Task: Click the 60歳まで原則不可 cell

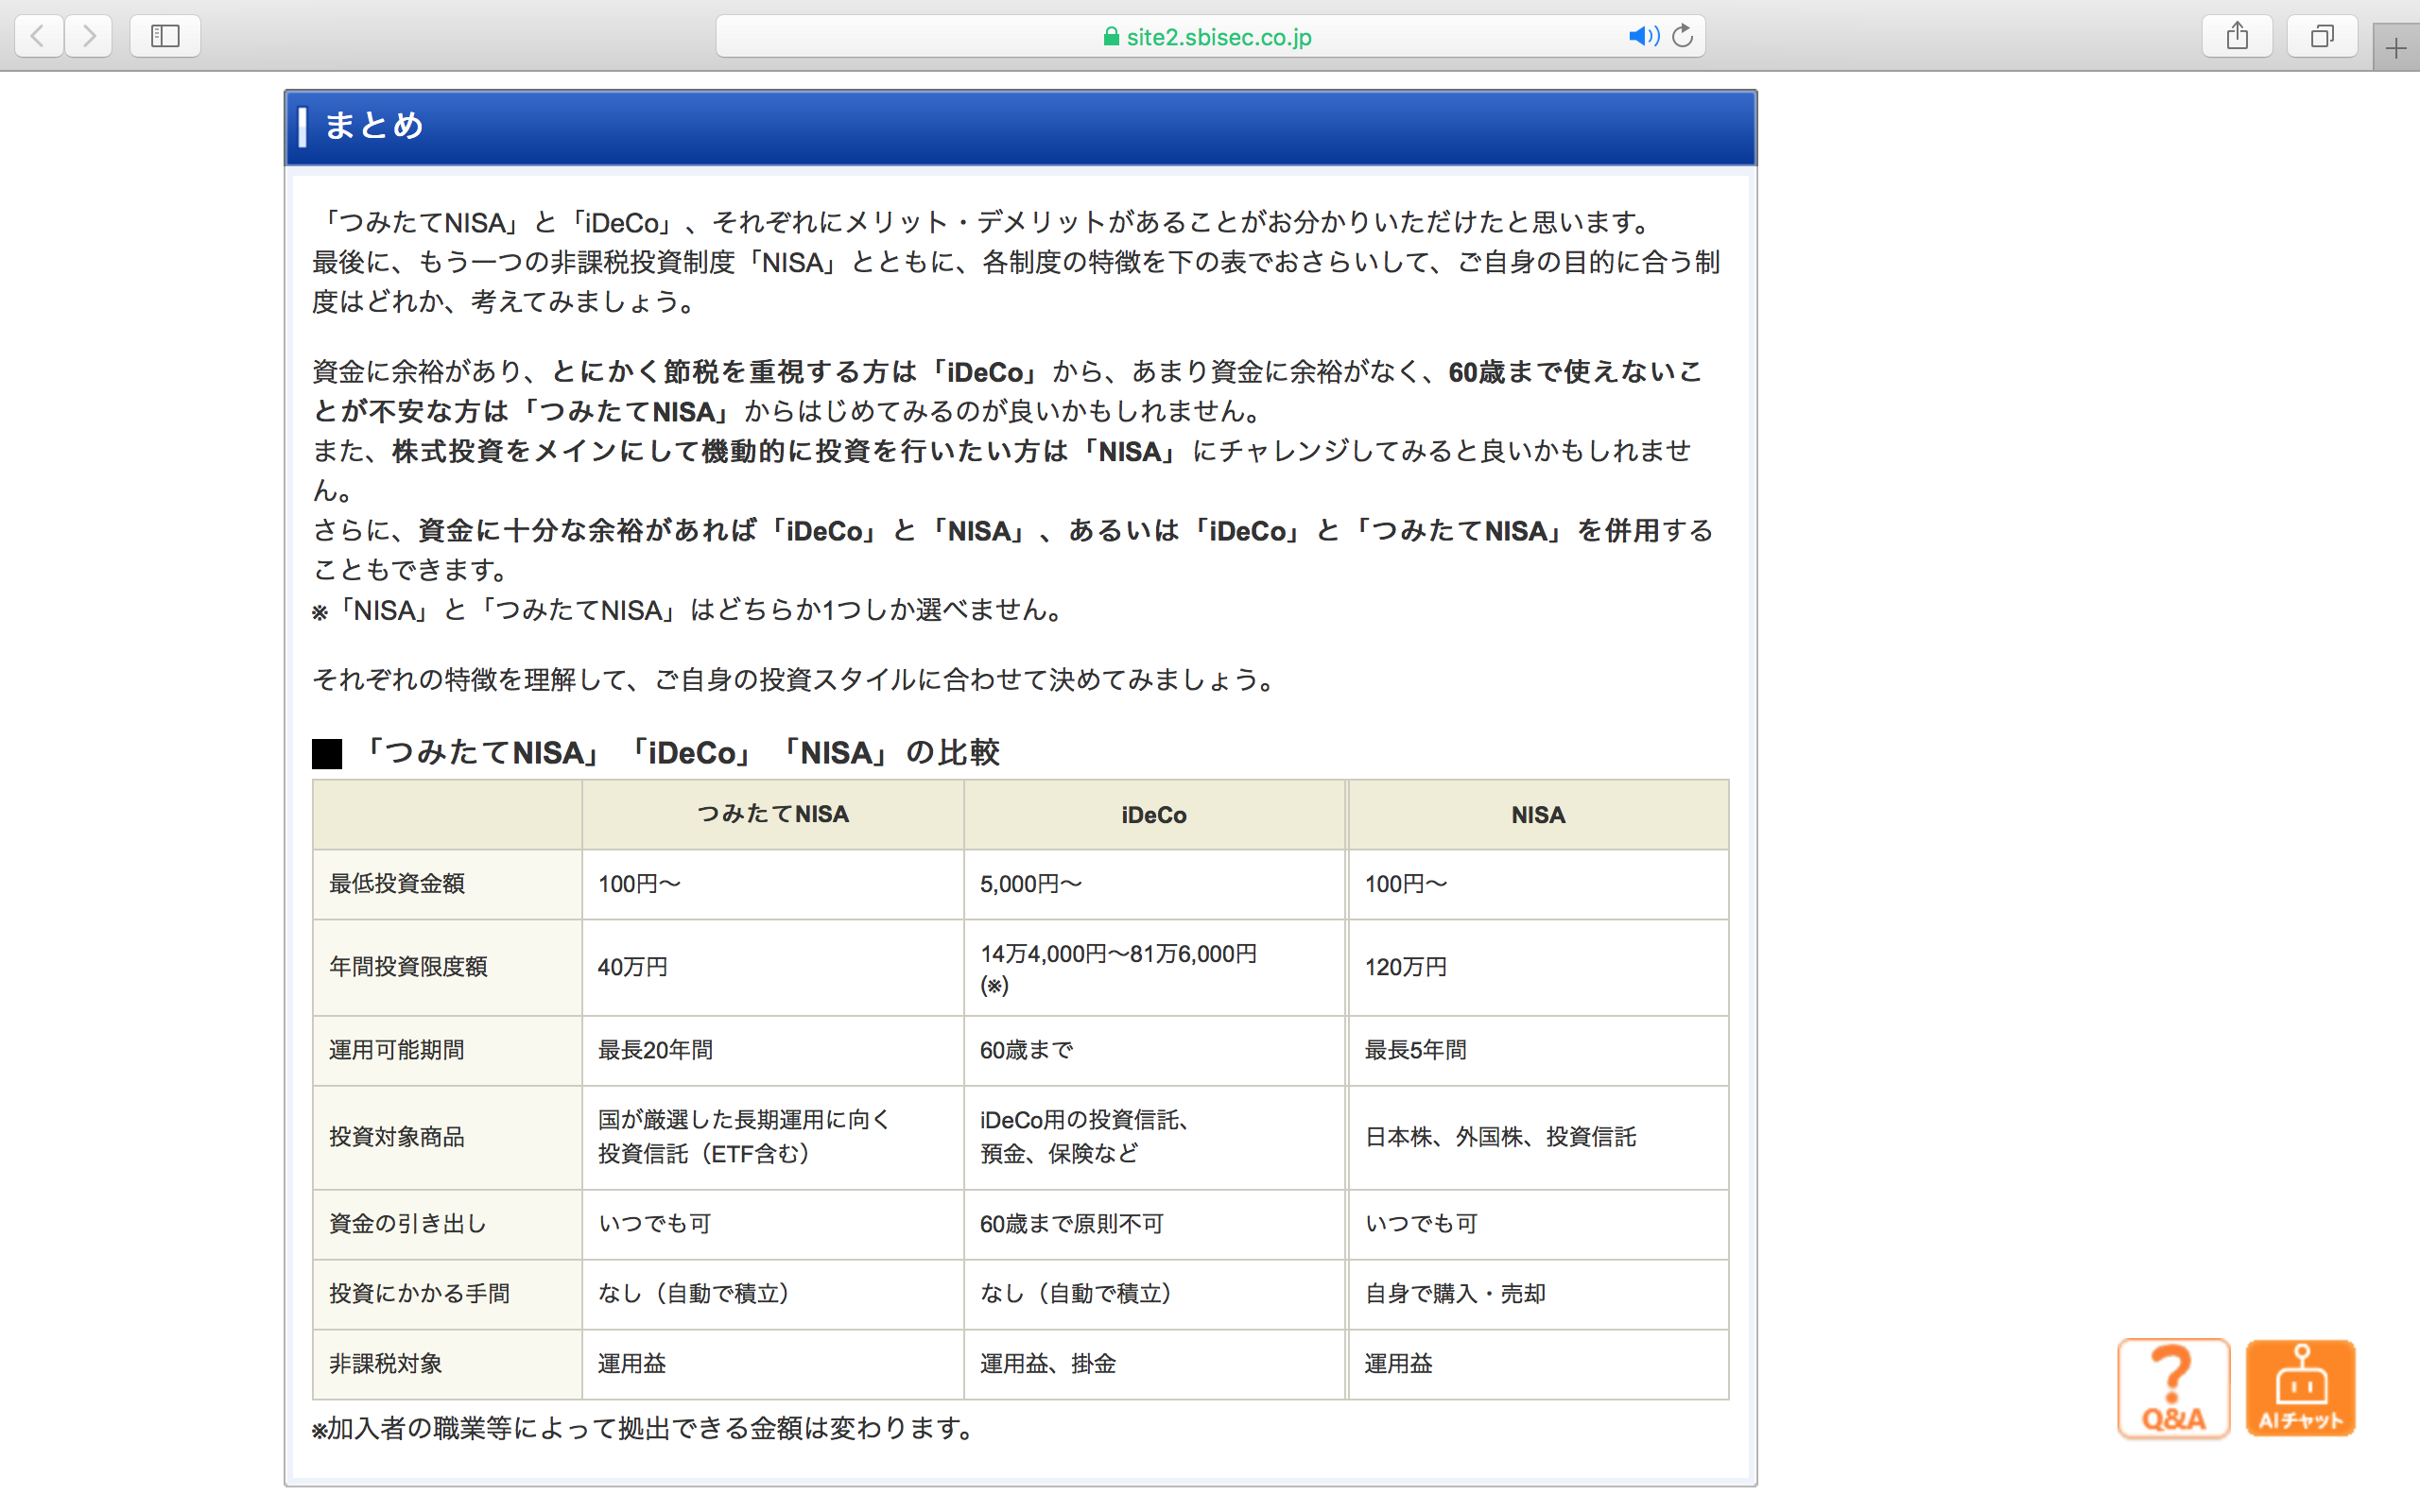Action: [1154, 1224]
